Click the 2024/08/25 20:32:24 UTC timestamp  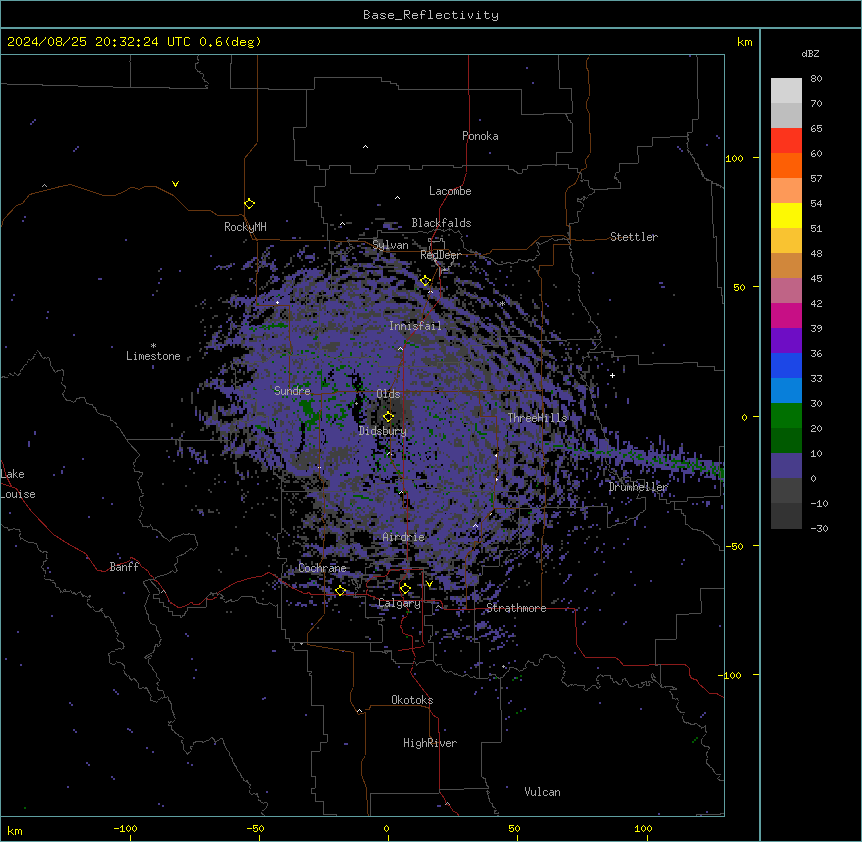(x=99, y=42)
